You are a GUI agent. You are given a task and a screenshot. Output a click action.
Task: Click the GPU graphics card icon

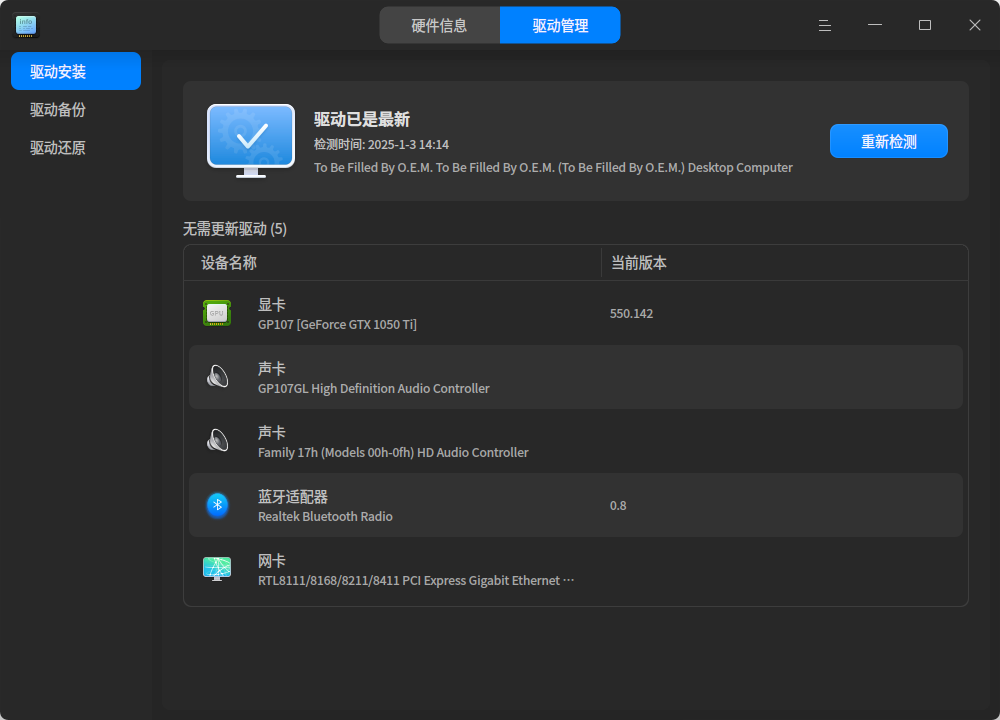click(x=217, y=313)
